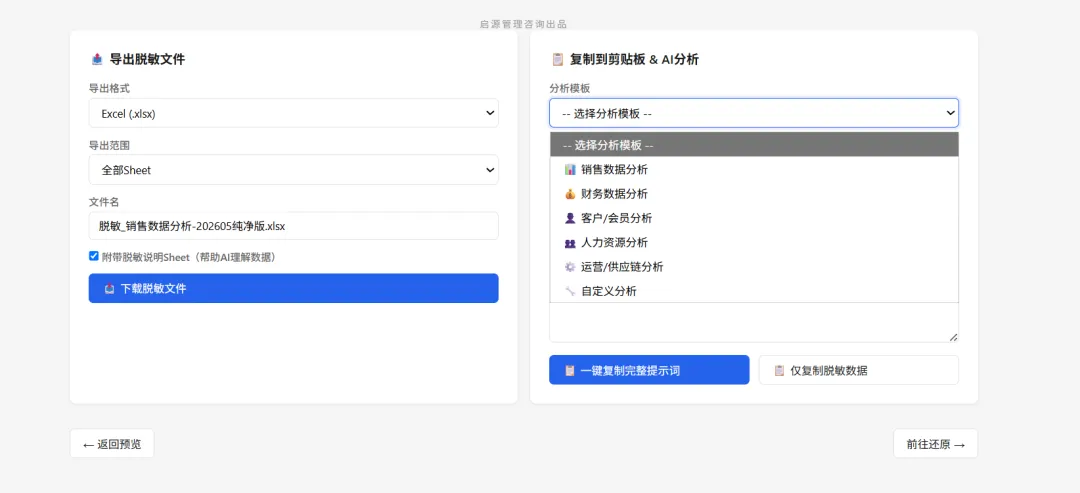Select the 运营/供应链分析 option

754,266
